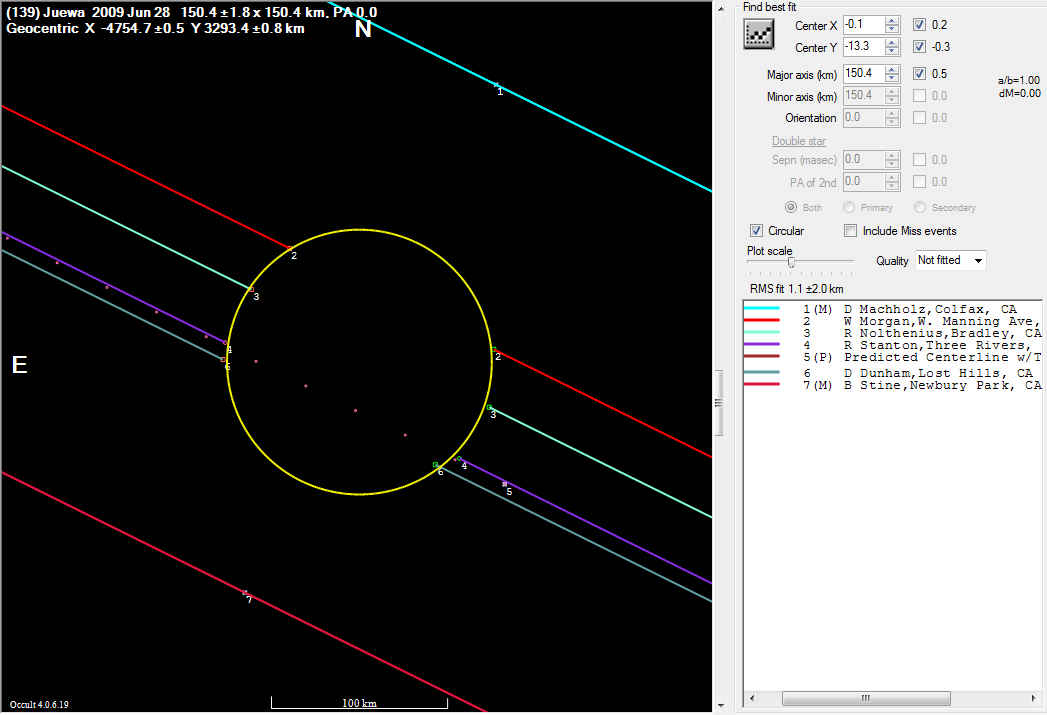Select the Secondary radio button

pyautogui.click(x=919, y=207)
